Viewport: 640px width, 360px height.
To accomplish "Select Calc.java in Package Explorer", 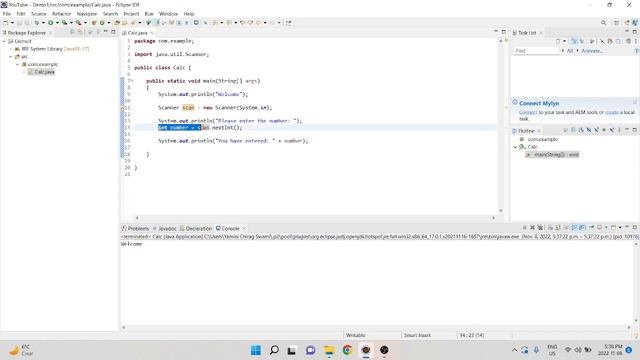I will click(x=41, y=72).
